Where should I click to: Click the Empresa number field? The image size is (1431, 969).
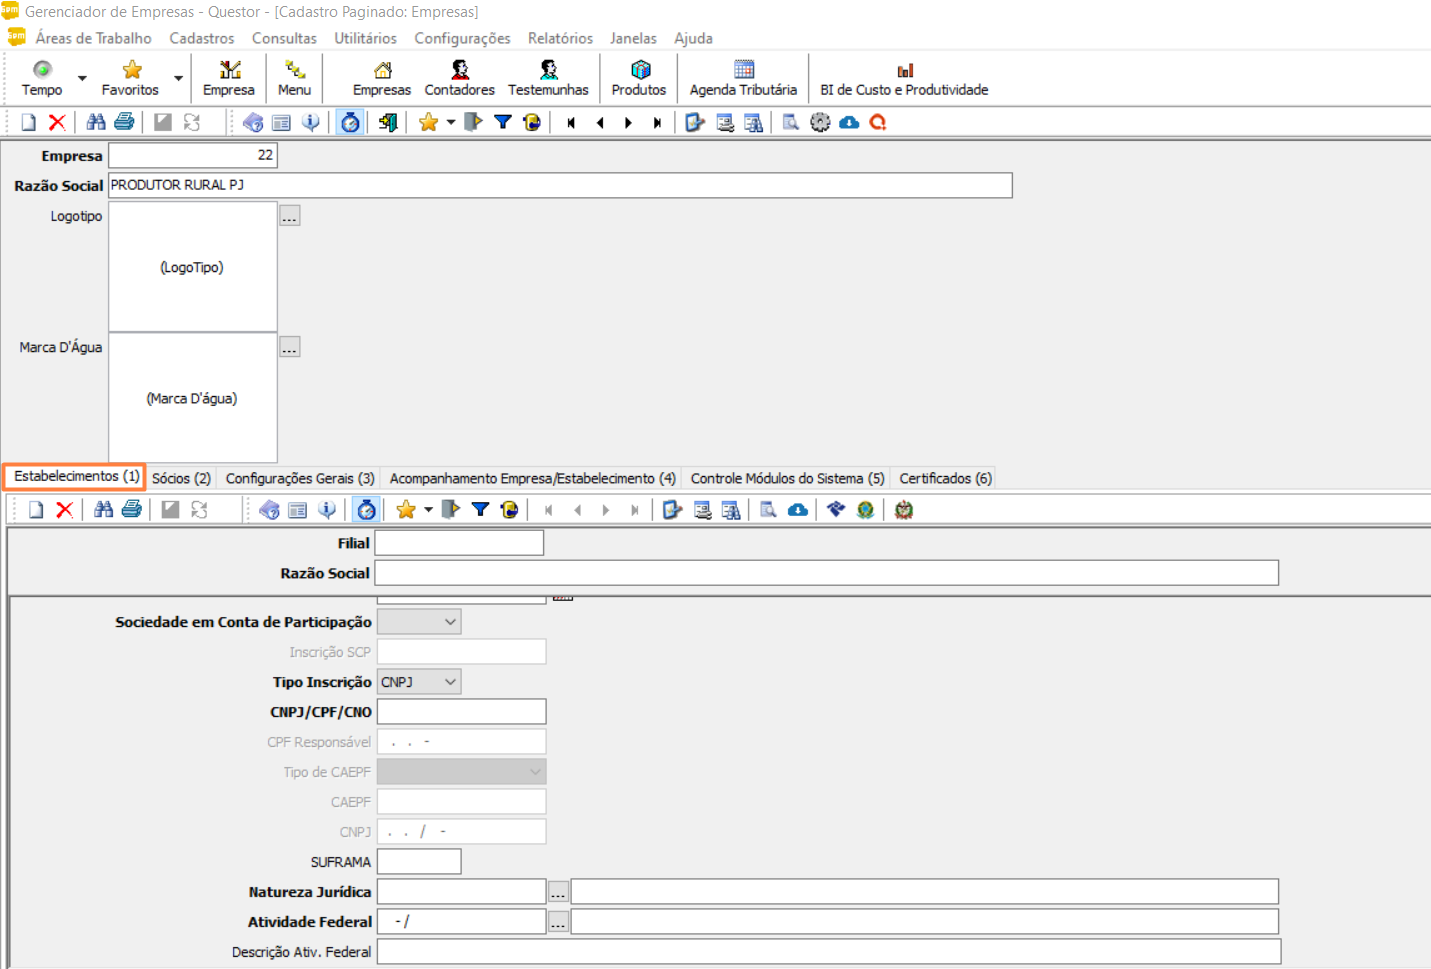[x=193, y=155]
